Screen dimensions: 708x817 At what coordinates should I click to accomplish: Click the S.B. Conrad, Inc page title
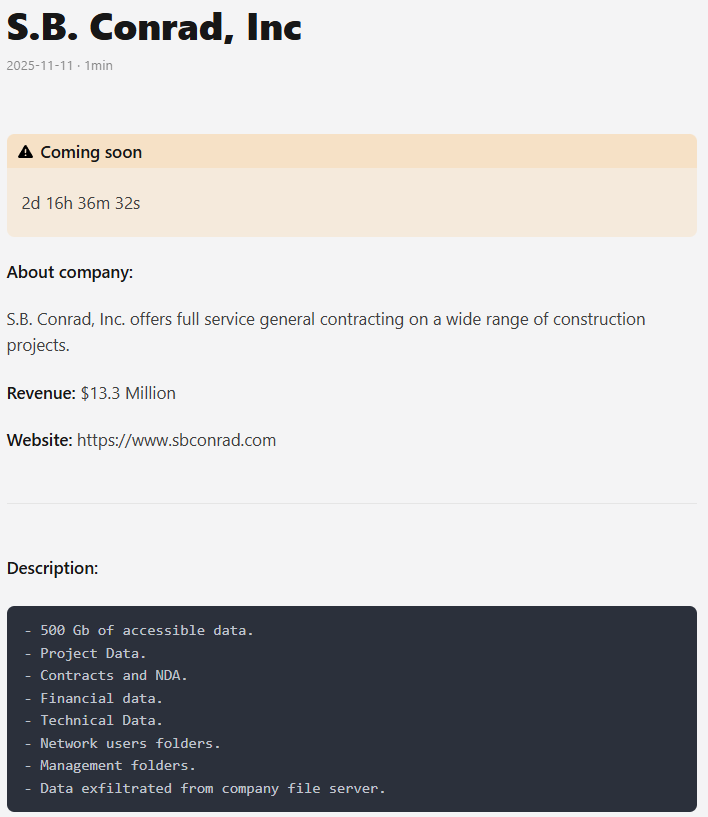coord(154,27)
